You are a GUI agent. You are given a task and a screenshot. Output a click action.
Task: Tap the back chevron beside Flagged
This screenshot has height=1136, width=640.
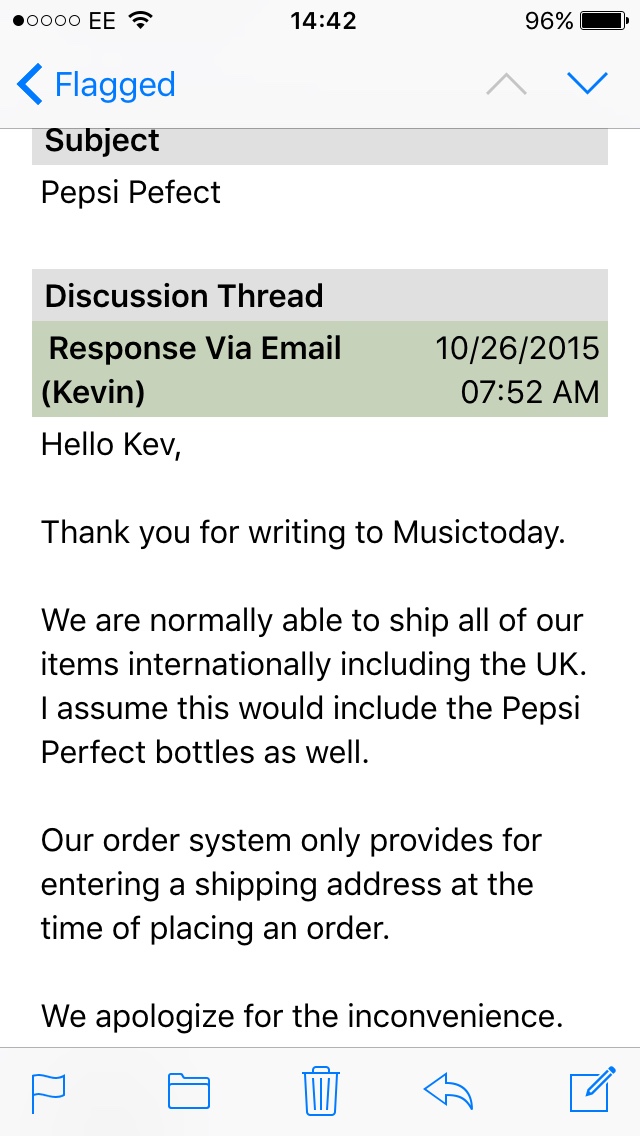pos(30,84)
